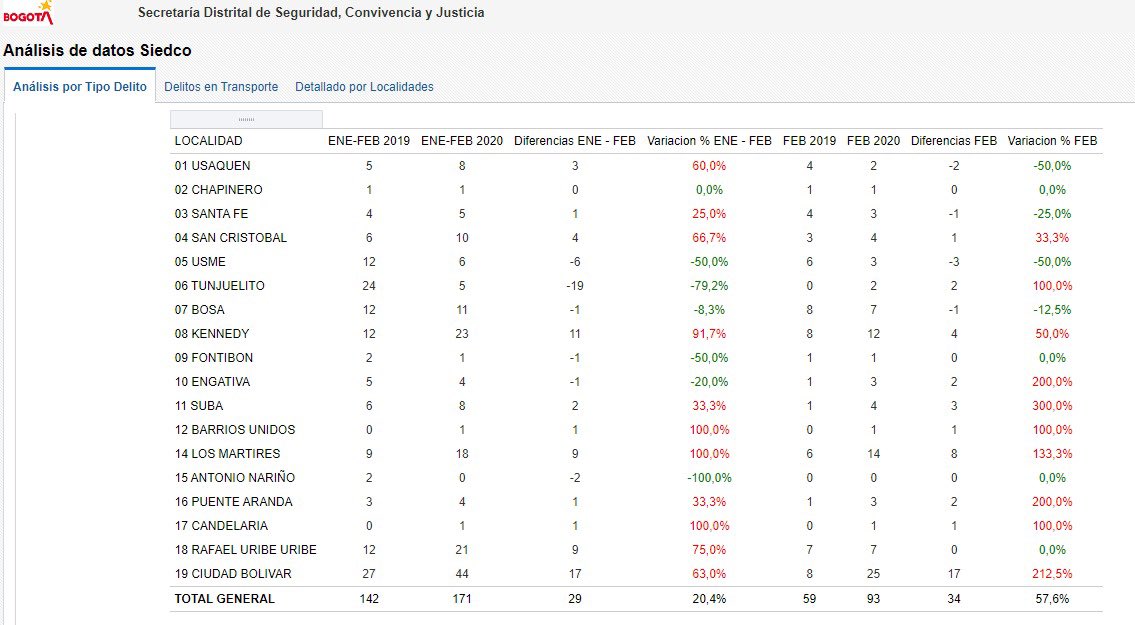The image size is (1135, 625).
Task: Click the 63,0% value in Ciudad Bolivar row
Action: 709,574
